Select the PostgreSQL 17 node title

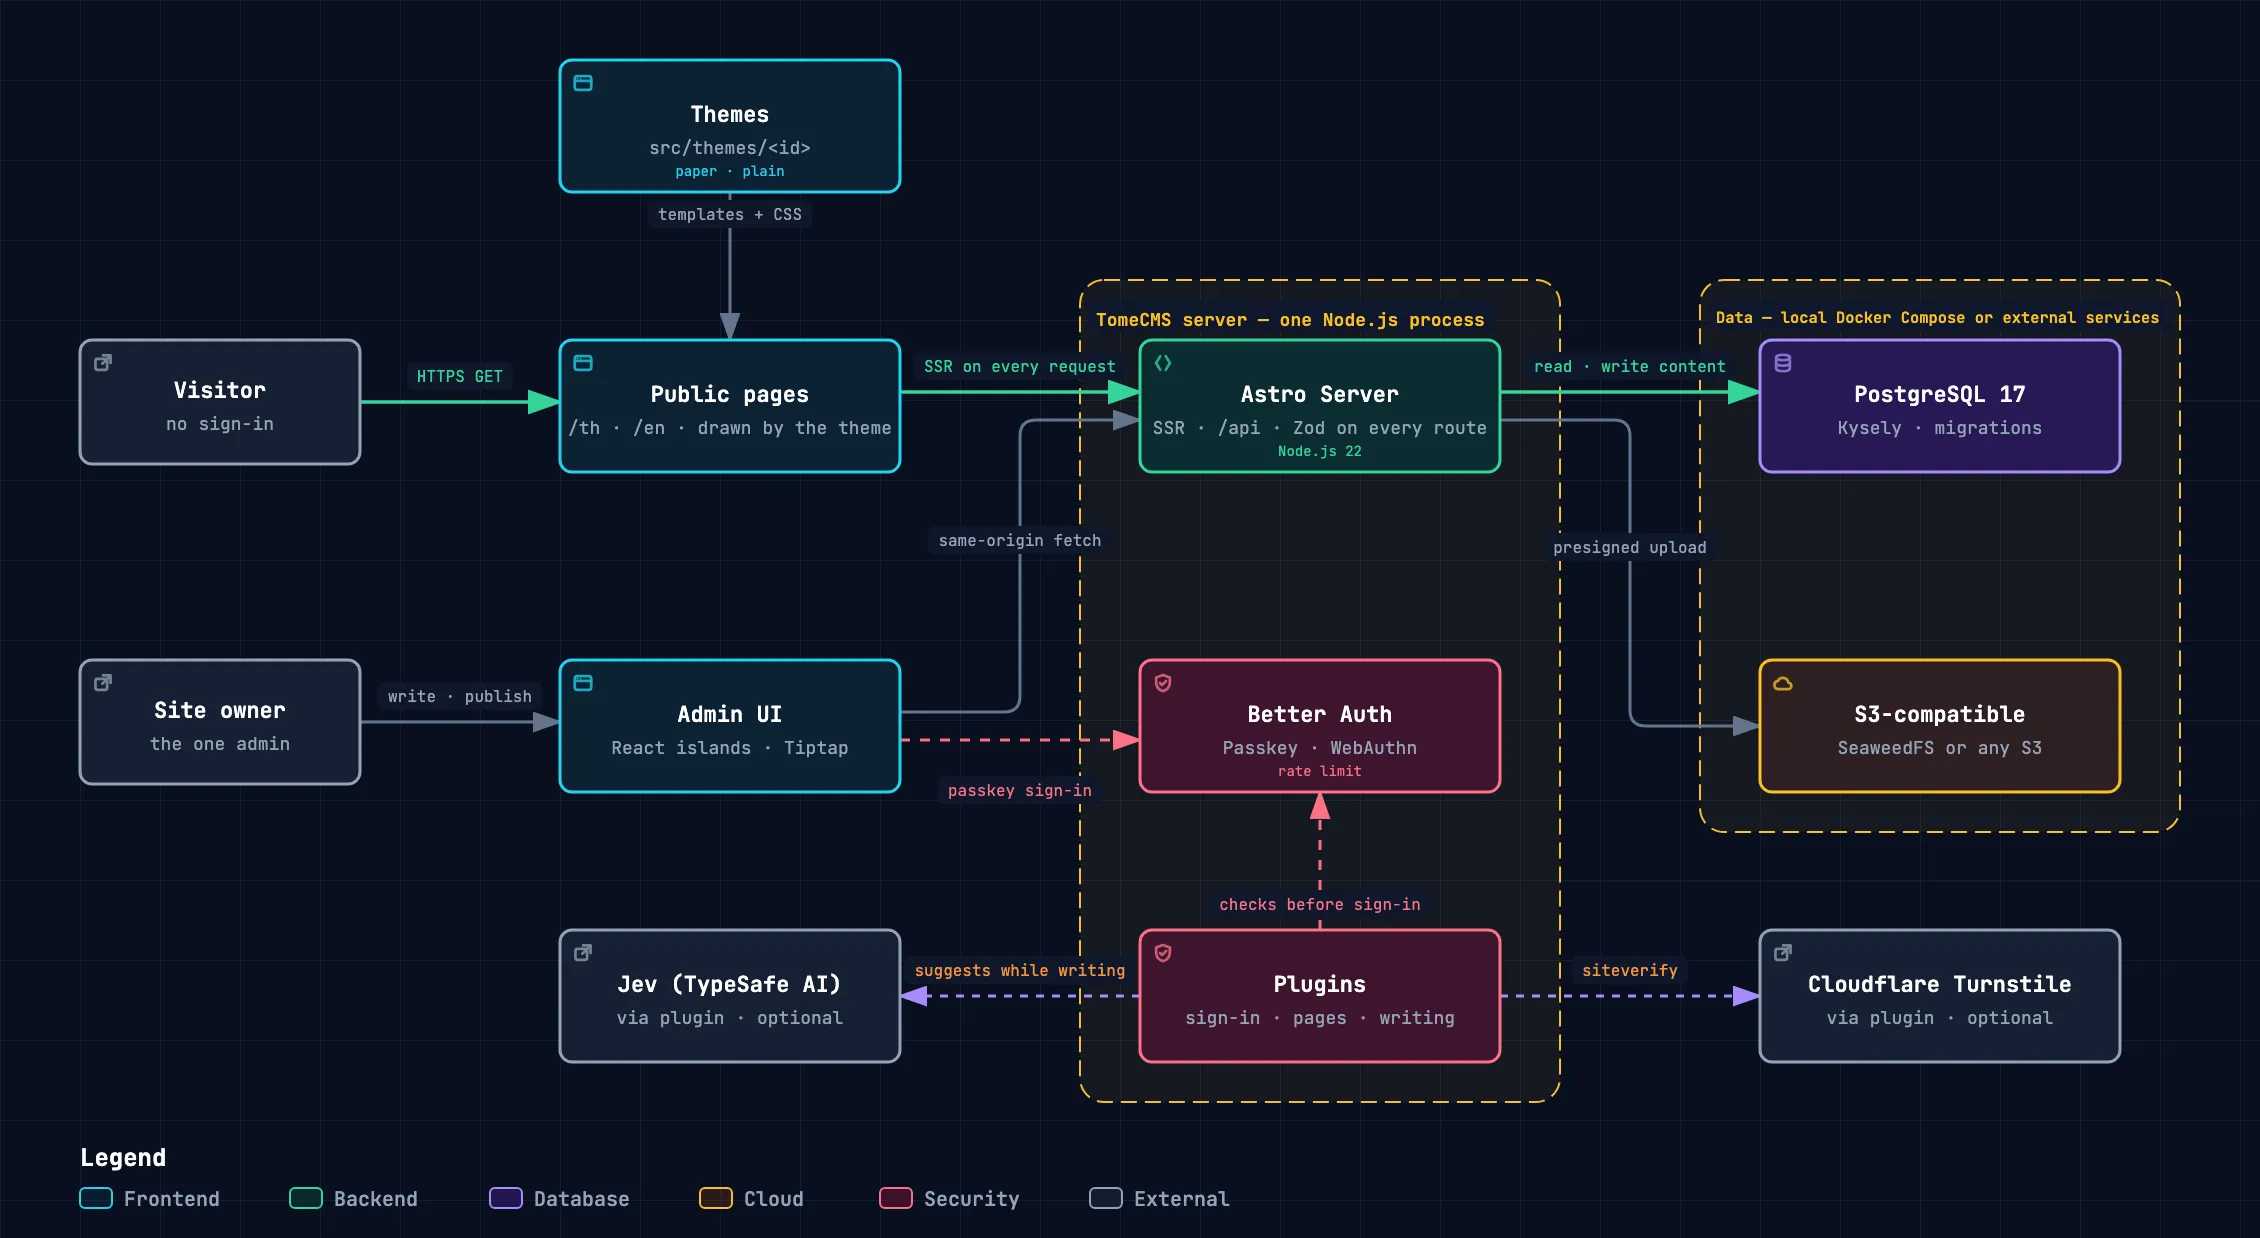pyautogui.click(x=1940, y=394)
